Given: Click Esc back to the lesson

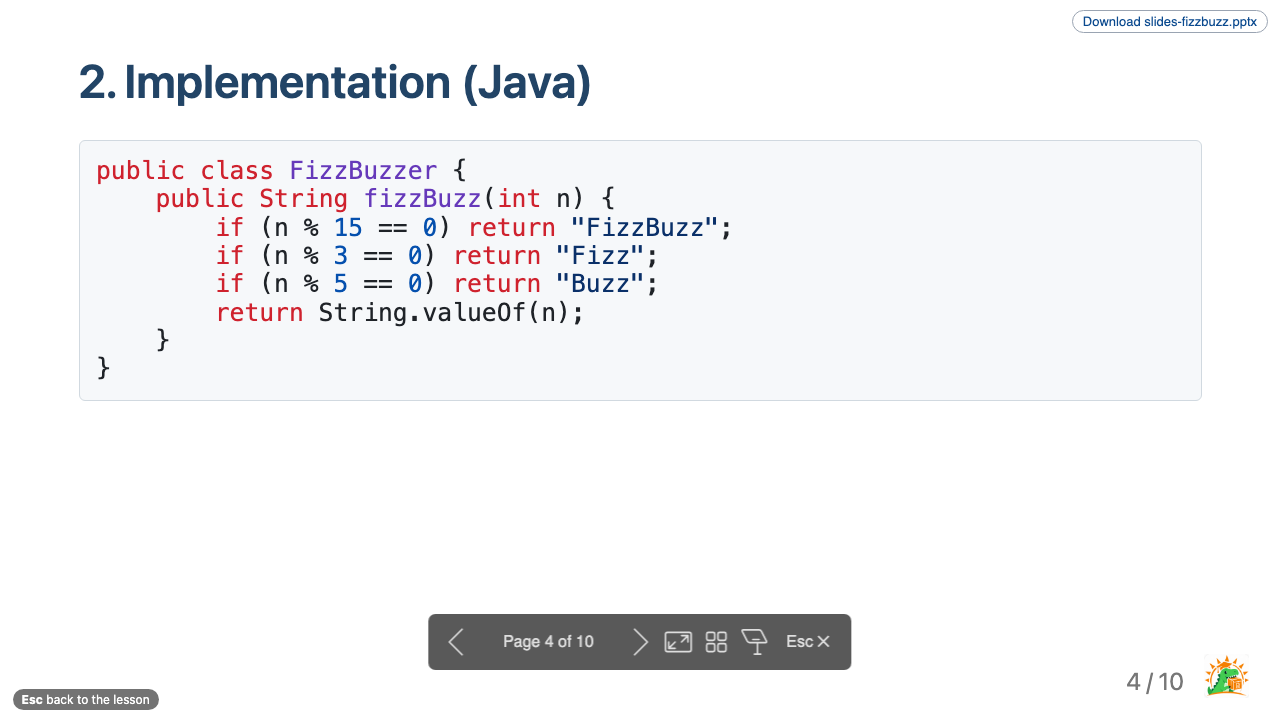Looking at the screenshot, I should 86,699.
